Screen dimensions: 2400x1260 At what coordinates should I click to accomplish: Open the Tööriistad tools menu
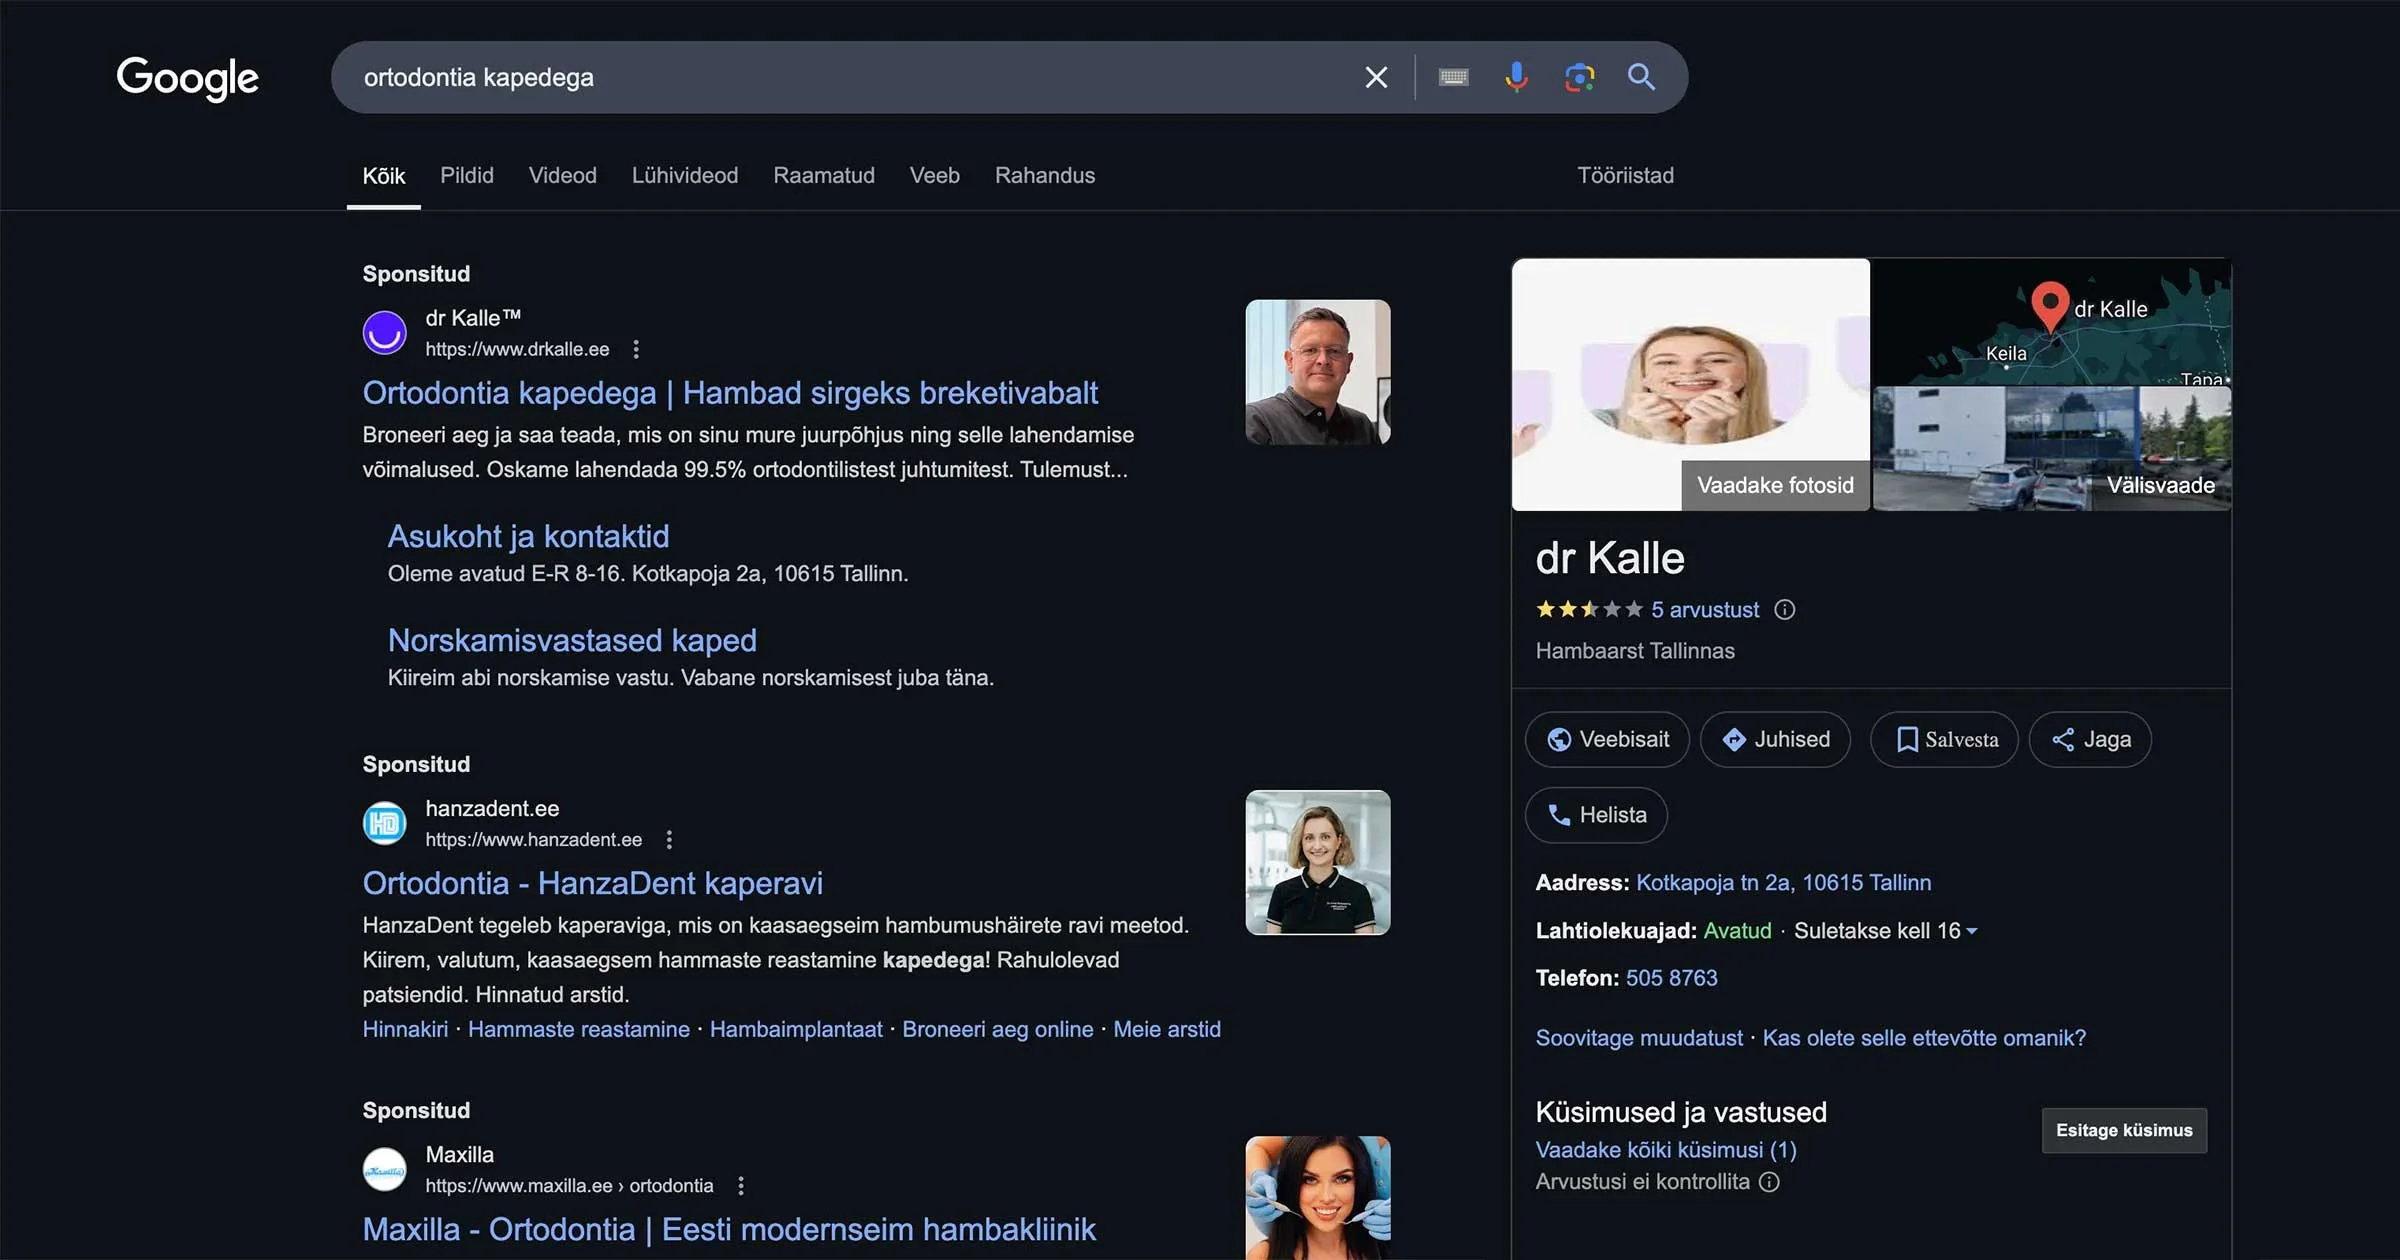point(1625,175)
